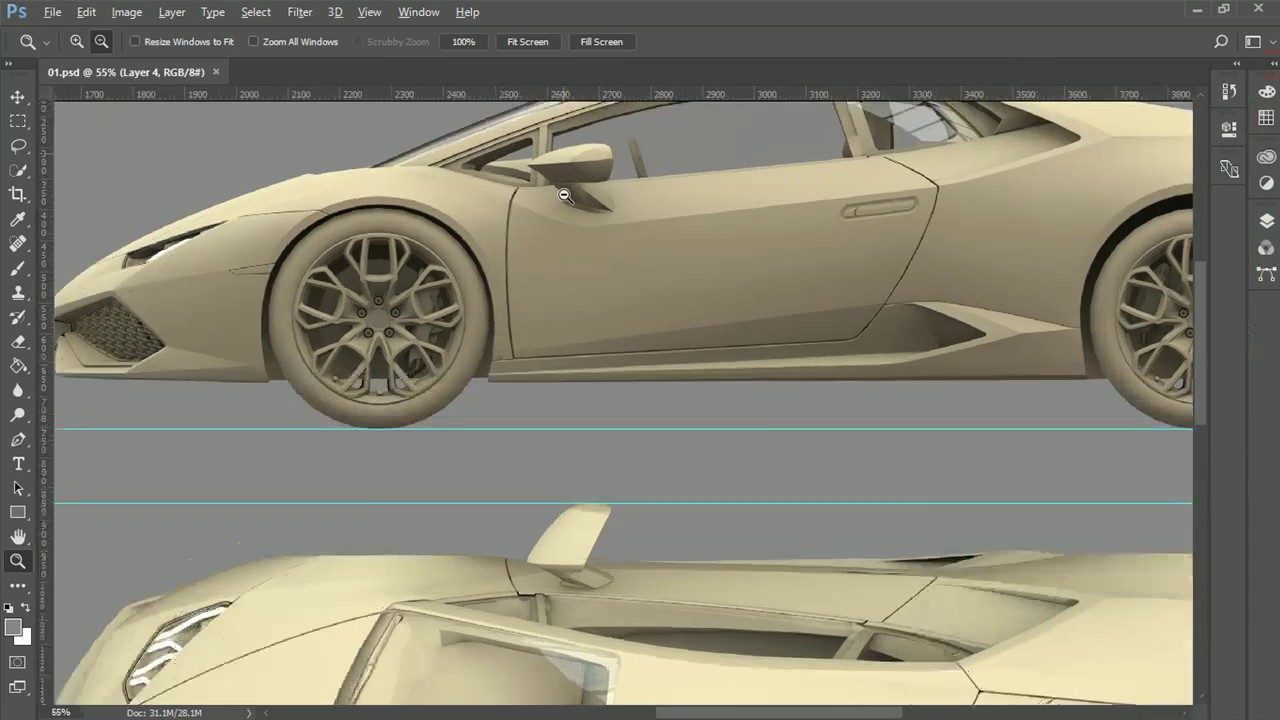
Task: Open the Libraries panel icon
Action: click(x=1267, y=157)
